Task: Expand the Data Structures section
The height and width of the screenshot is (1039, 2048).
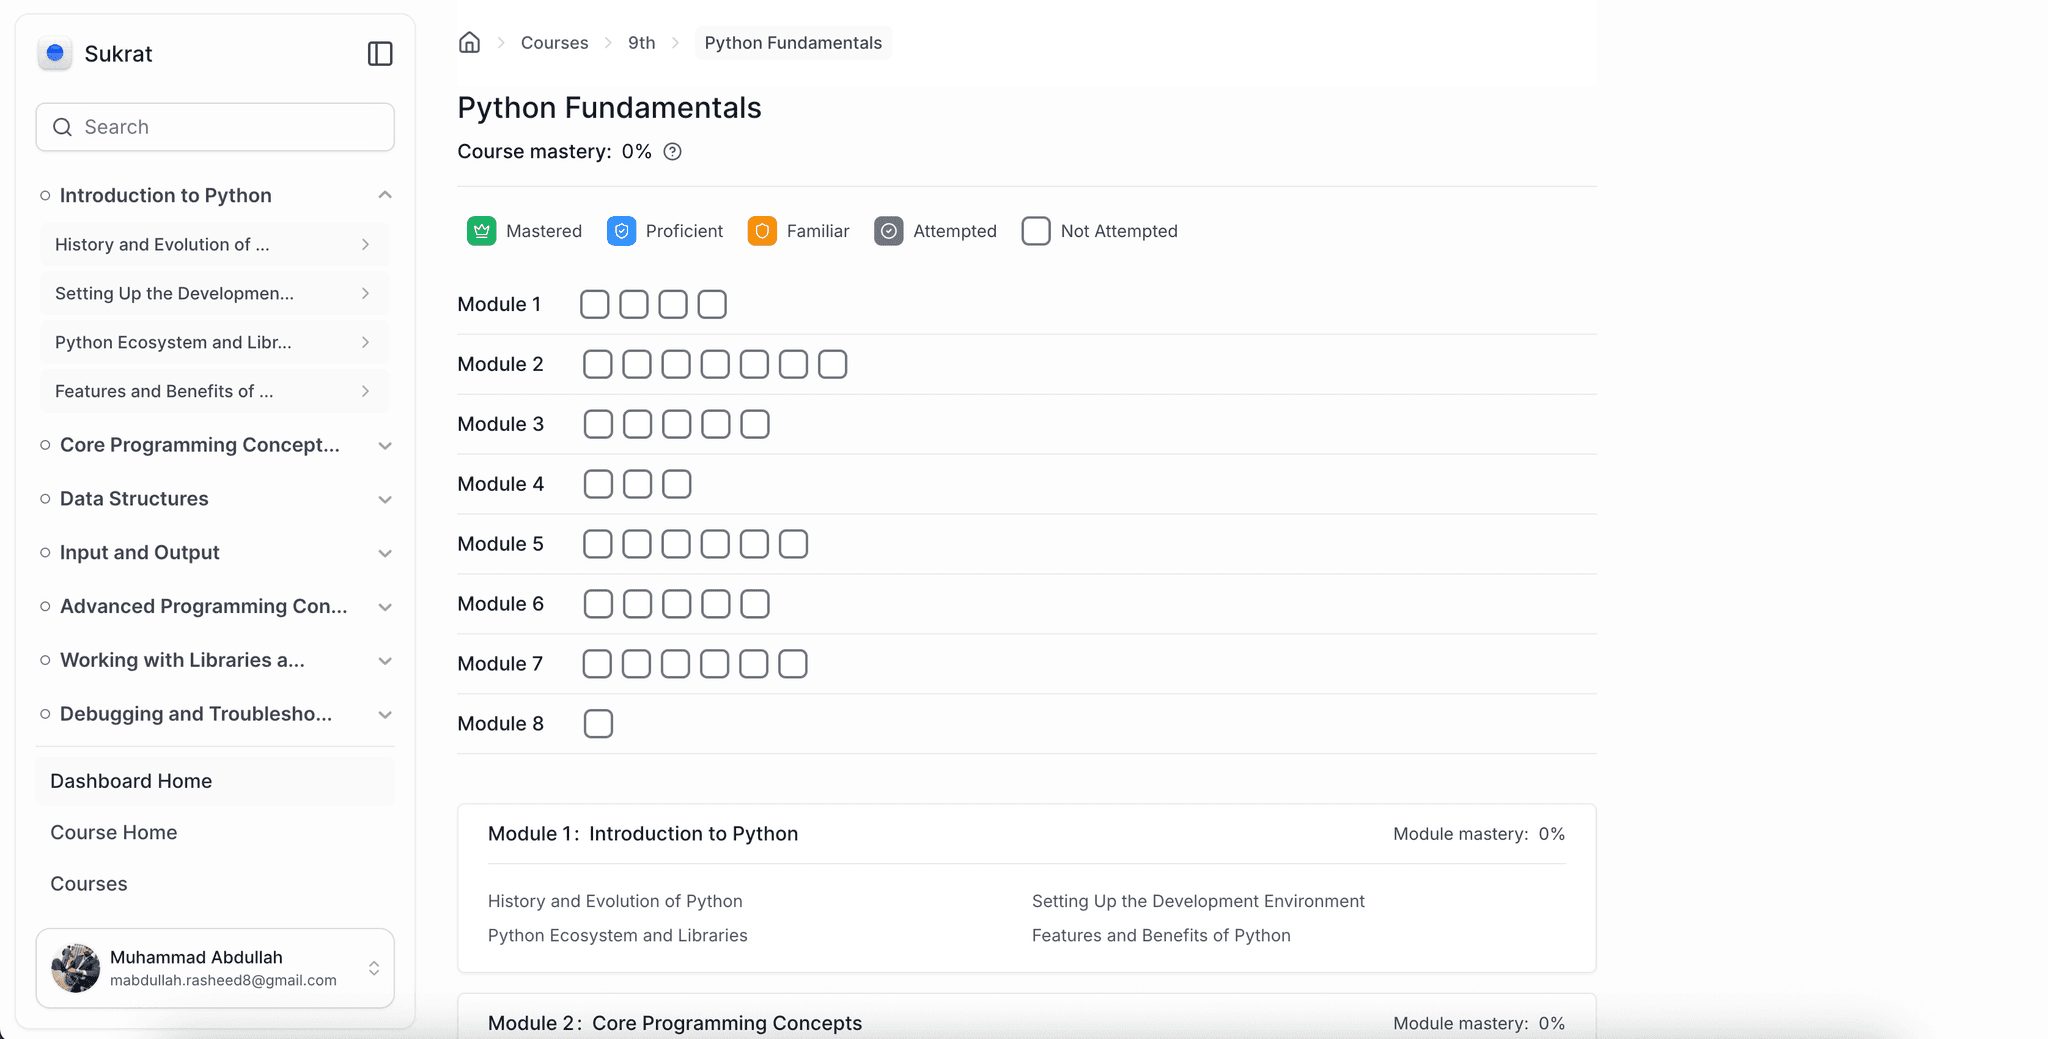Action: pyautogui.click(x=385, y=499)
